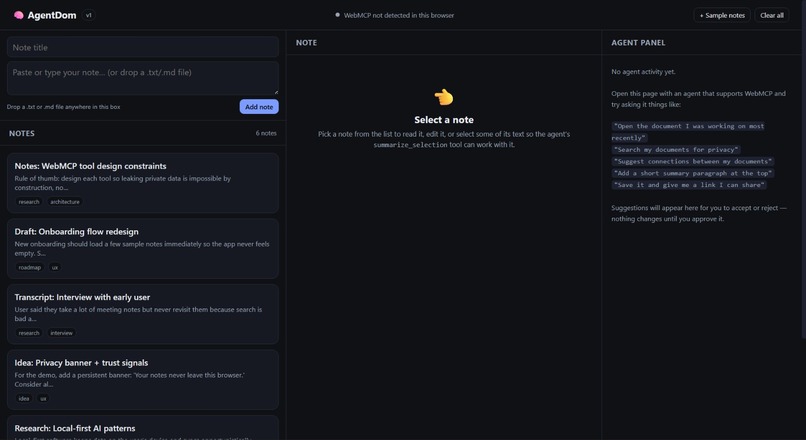Click the prompt 'Open the document I was working on most recently'

pyautogui.click(x=688, y=132)
